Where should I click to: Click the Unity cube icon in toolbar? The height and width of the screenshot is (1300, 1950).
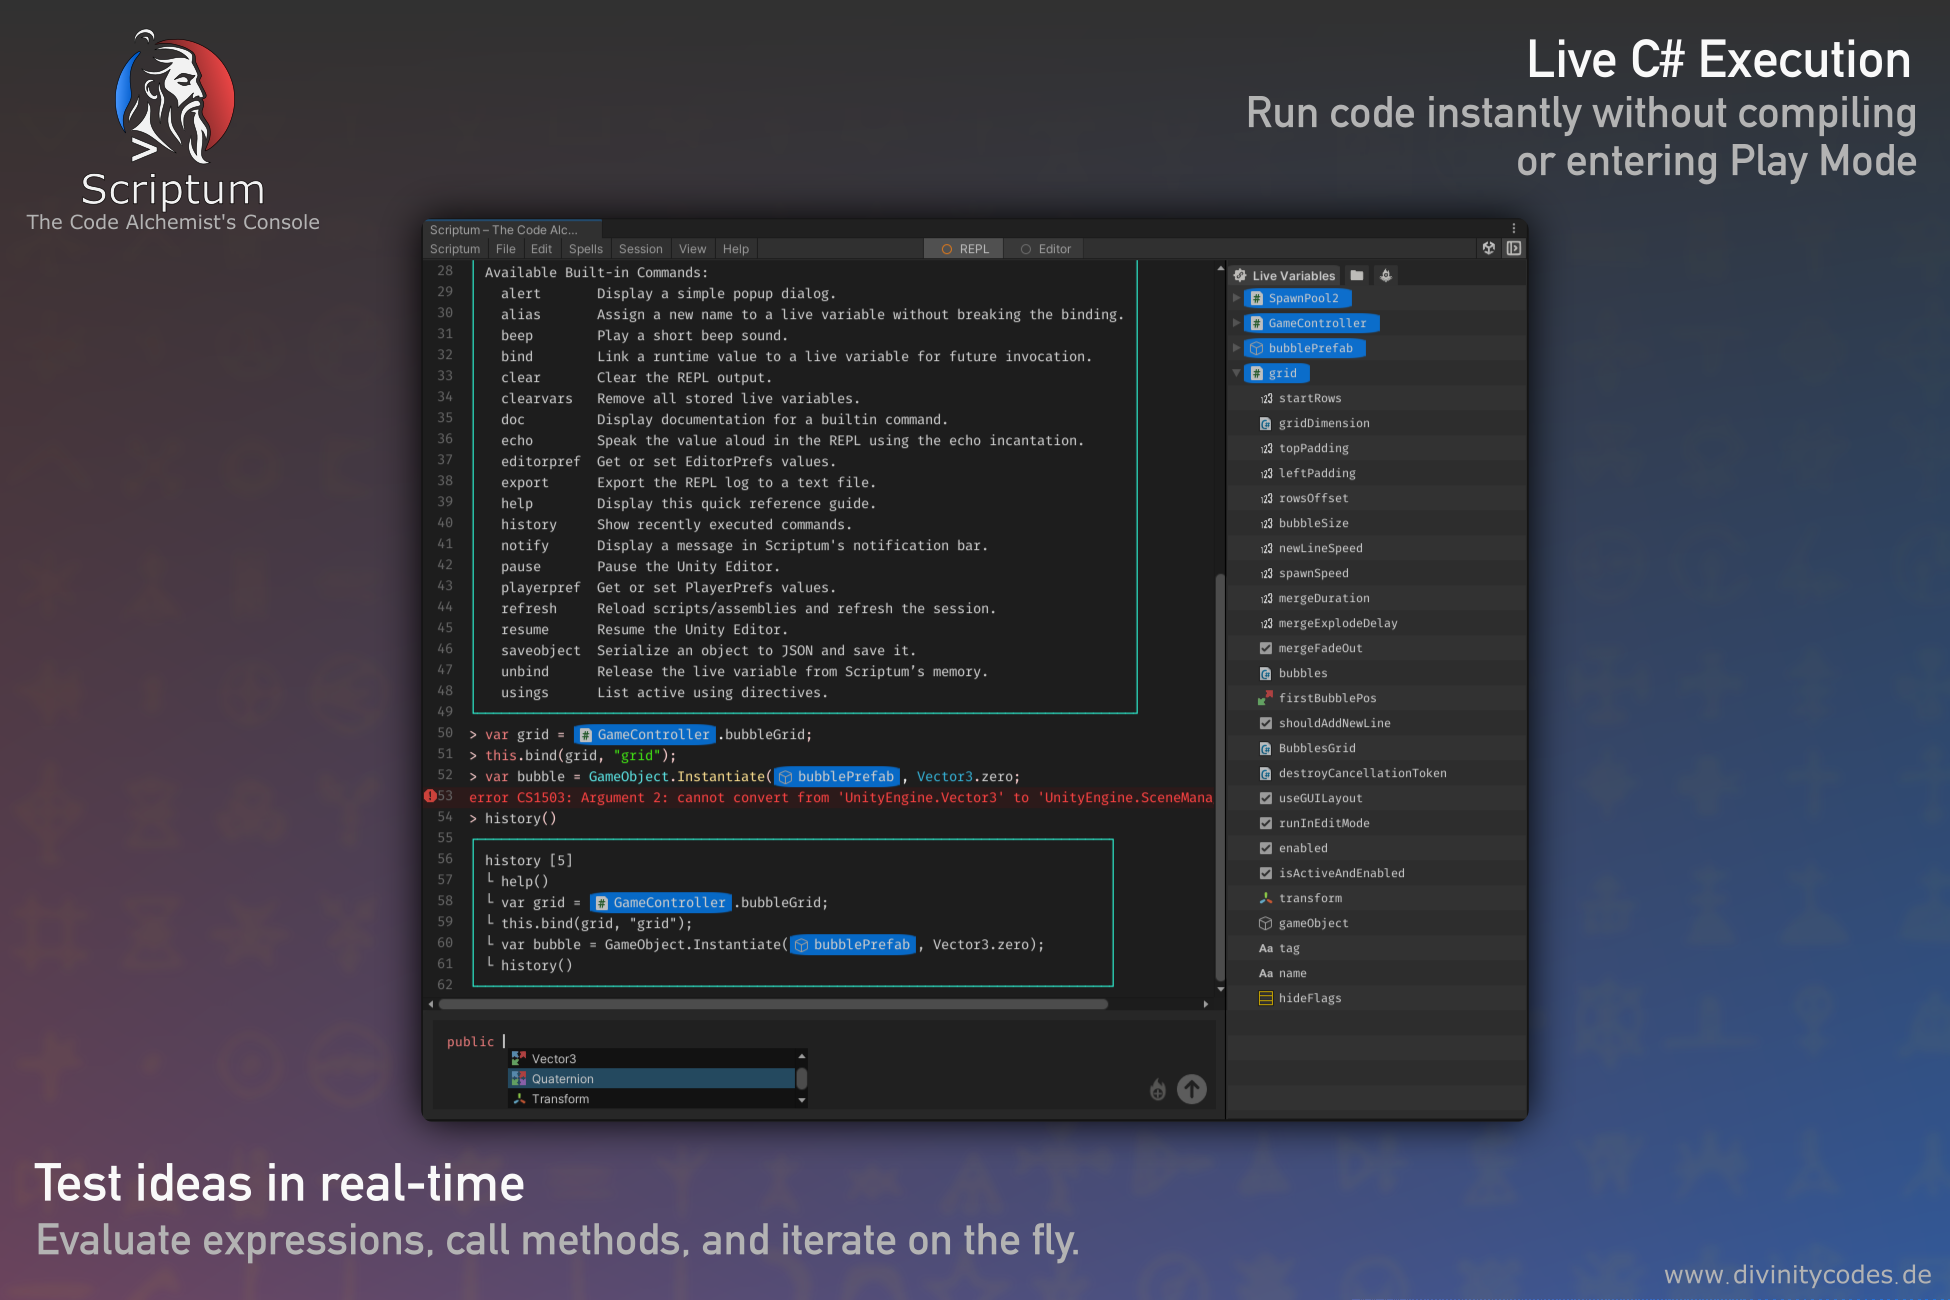pyautogui.click(x=1489, y=248)
